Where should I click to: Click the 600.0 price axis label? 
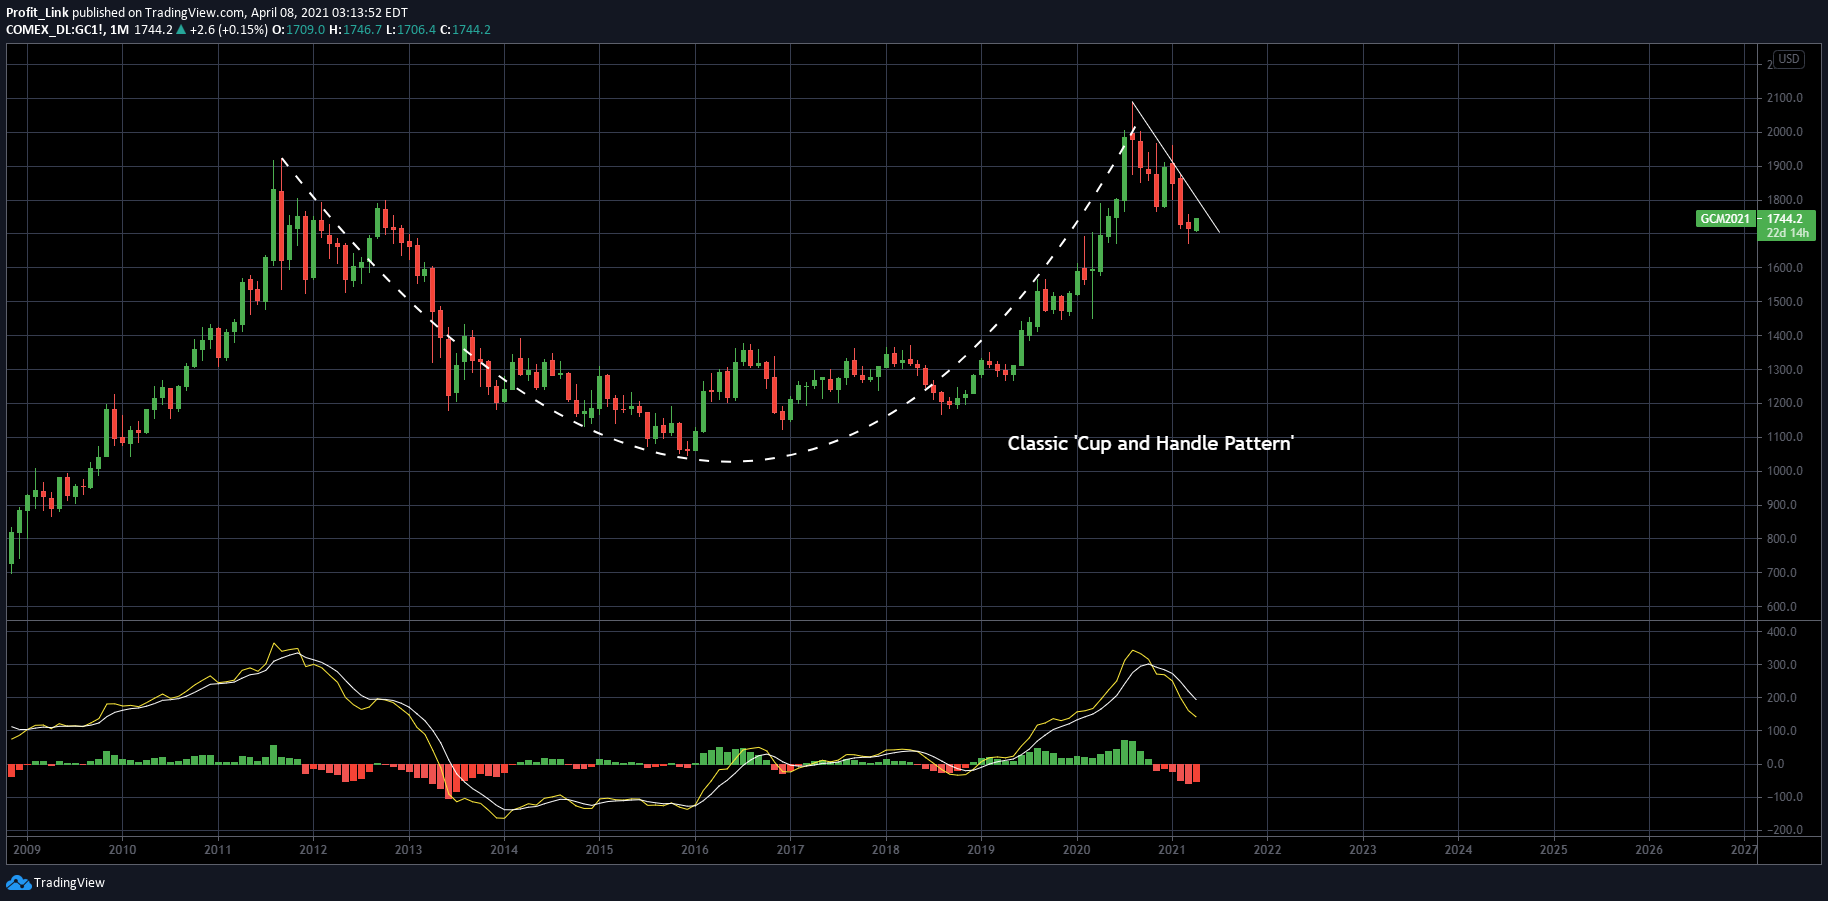pos(1782,607)
